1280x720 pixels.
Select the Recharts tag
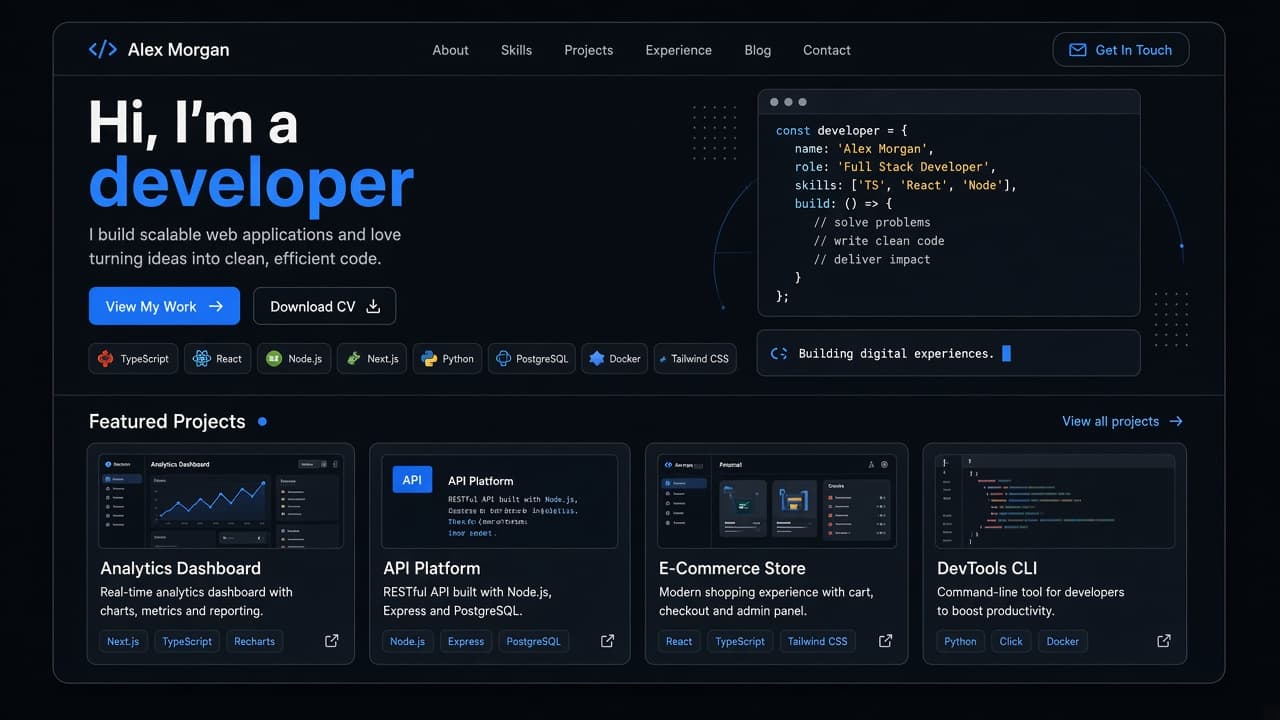point(254,641)
